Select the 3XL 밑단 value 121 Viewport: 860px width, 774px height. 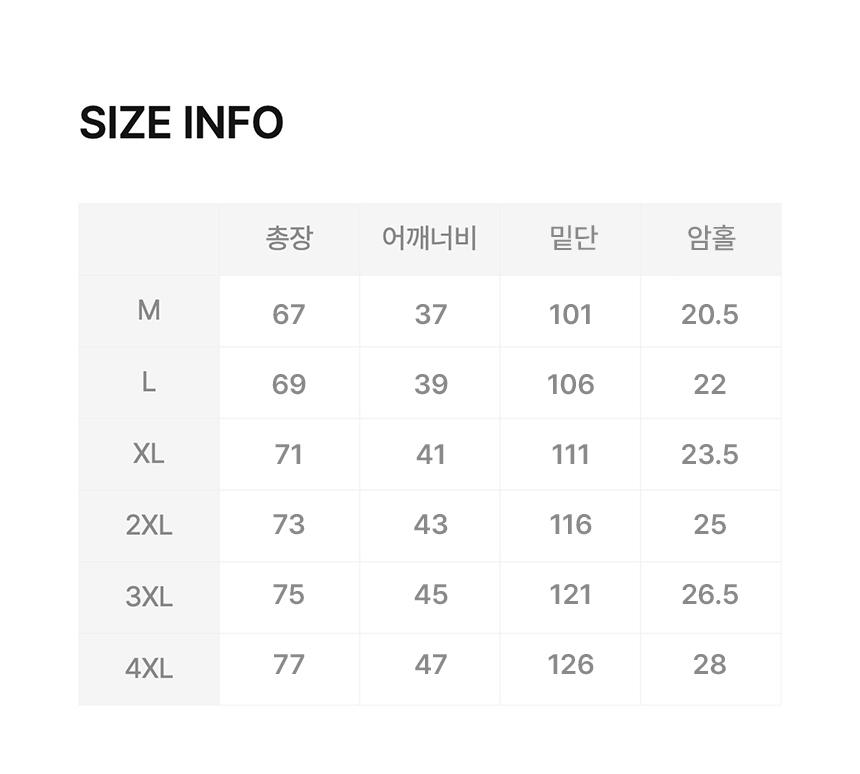[571, 594]
